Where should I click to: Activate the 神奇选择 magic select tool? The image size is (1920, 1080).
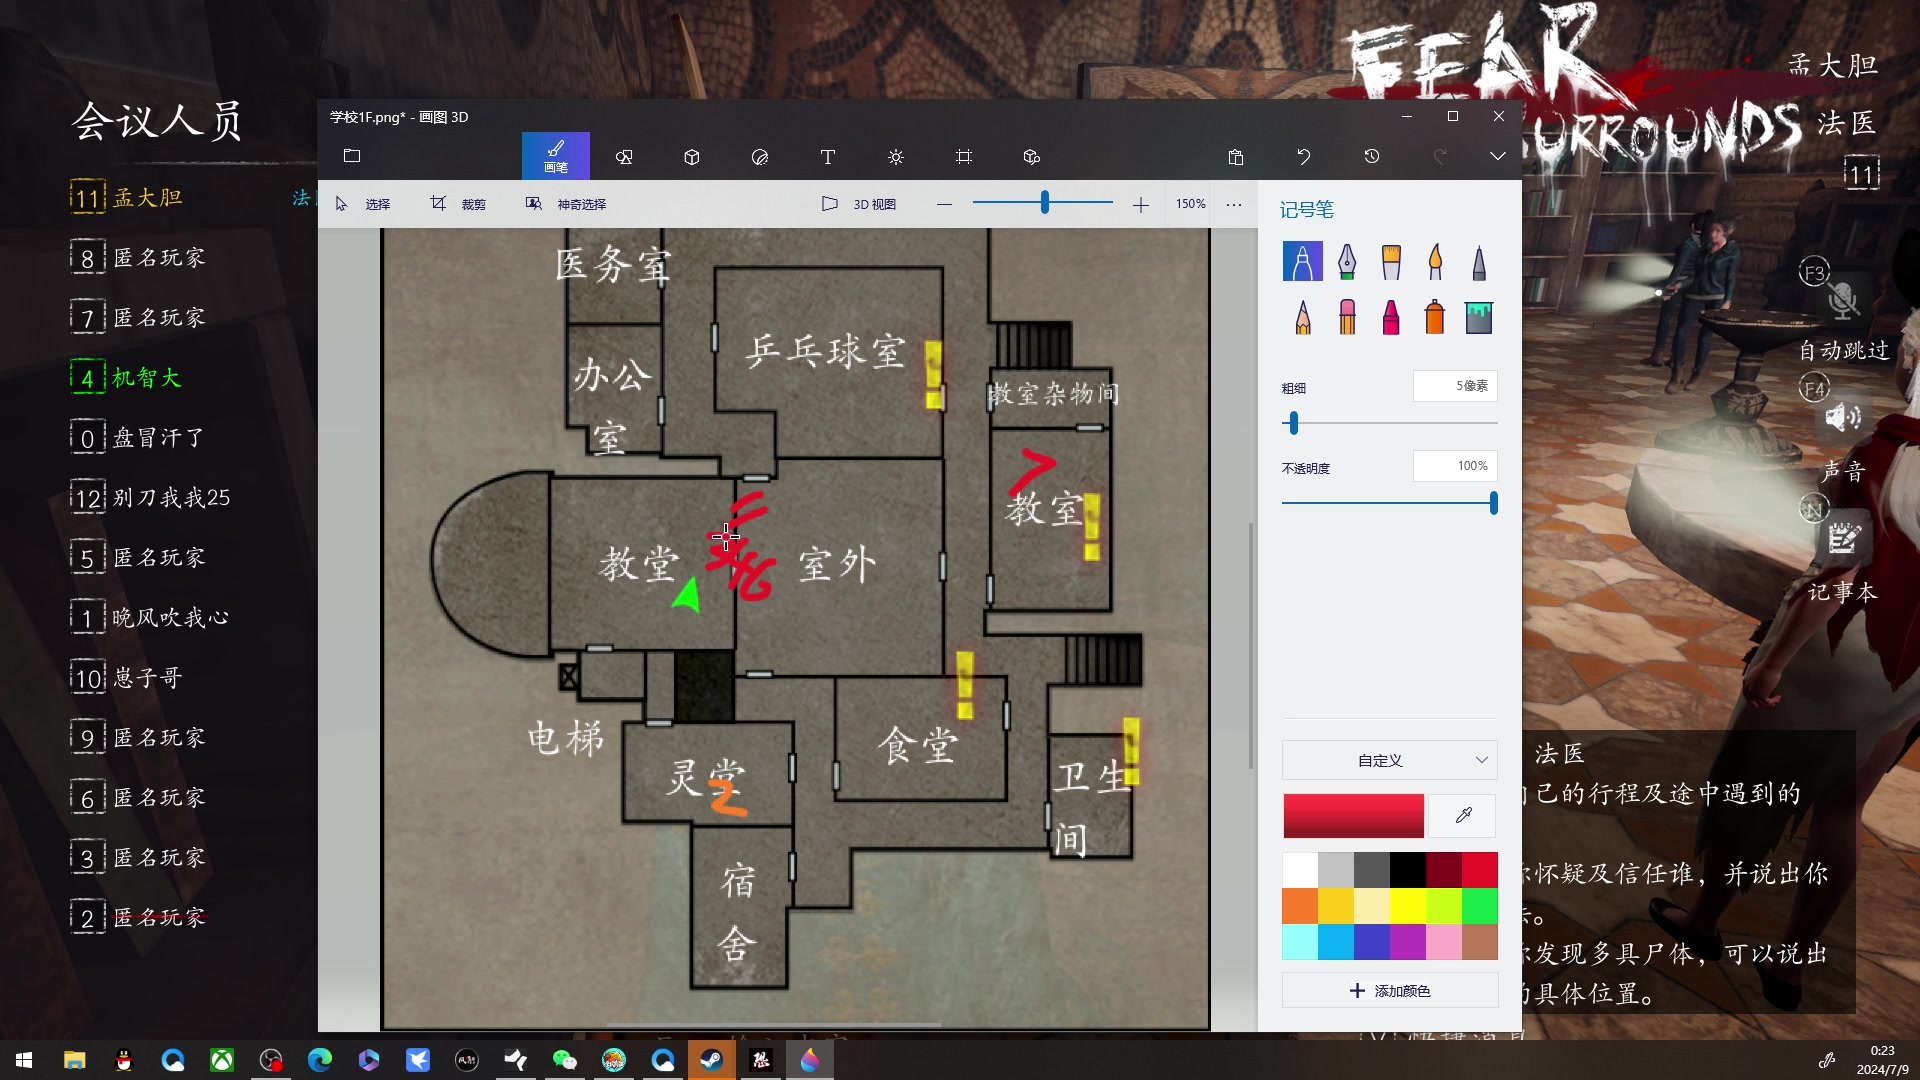pyautogui.click(x=566, y=204)
